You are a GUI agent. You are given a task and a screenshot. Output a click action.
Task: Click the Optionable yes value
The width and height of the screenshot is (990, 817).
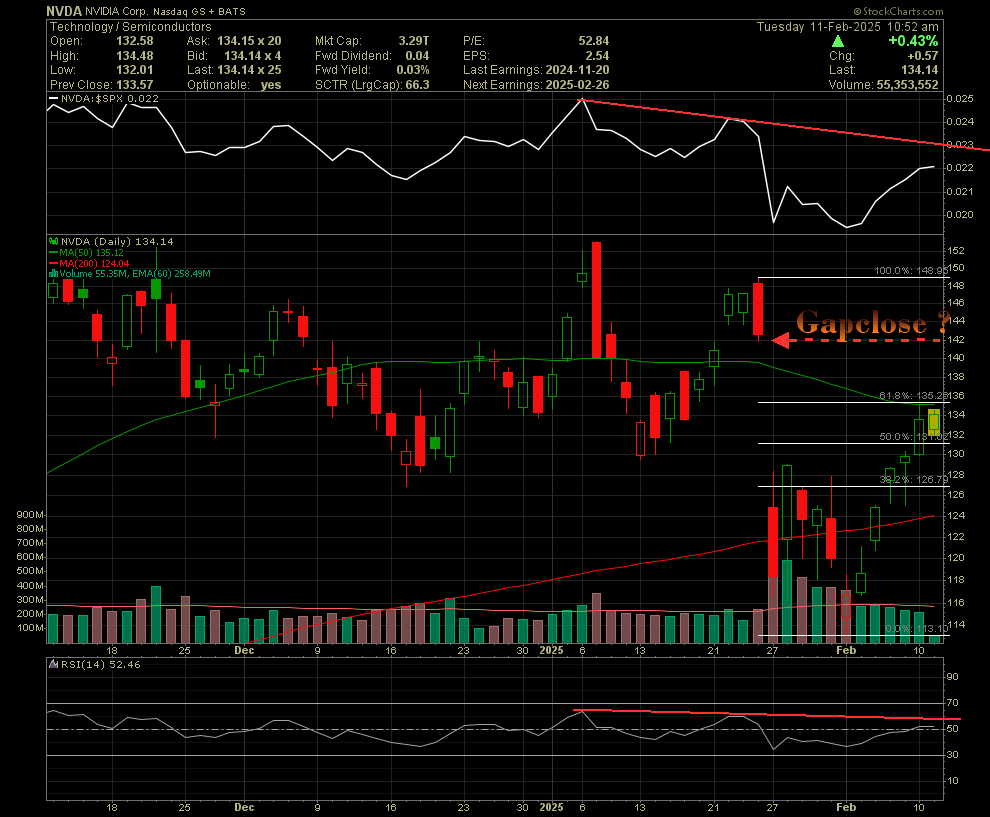270,85
